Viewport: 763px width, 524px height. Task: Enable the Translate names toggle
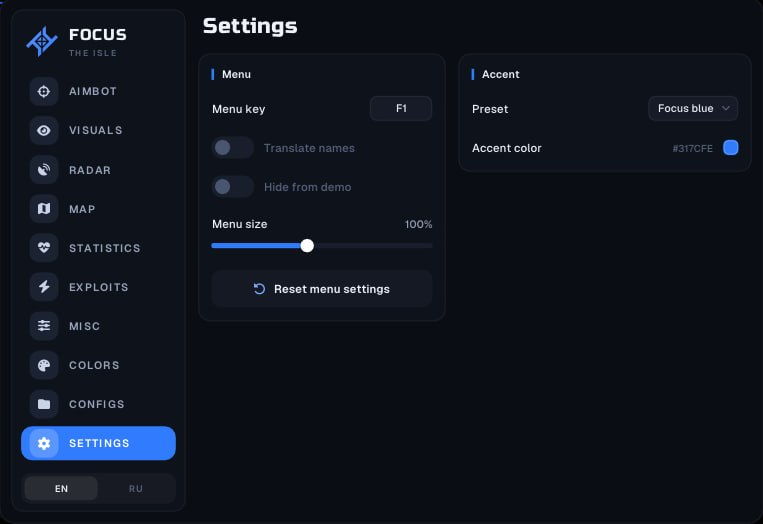[233, 148]
